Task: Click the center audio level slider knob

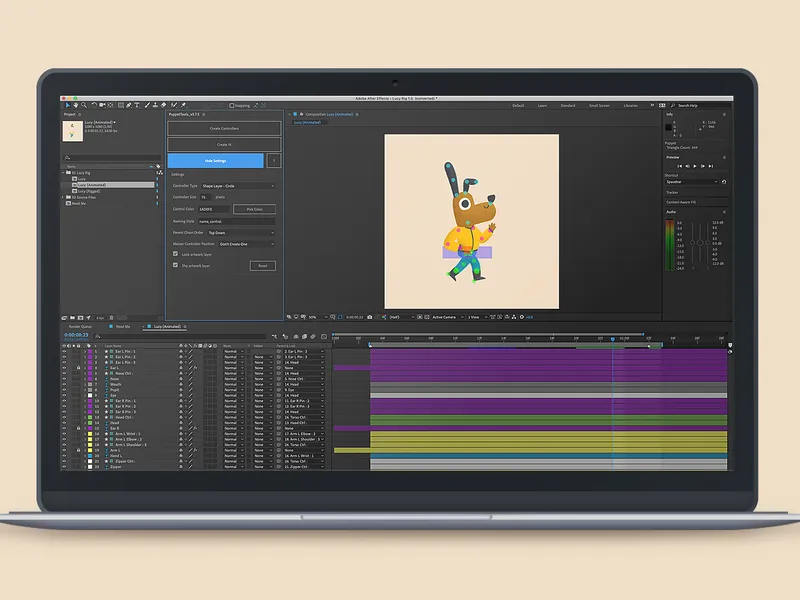Action: click(x=700, y=243)
